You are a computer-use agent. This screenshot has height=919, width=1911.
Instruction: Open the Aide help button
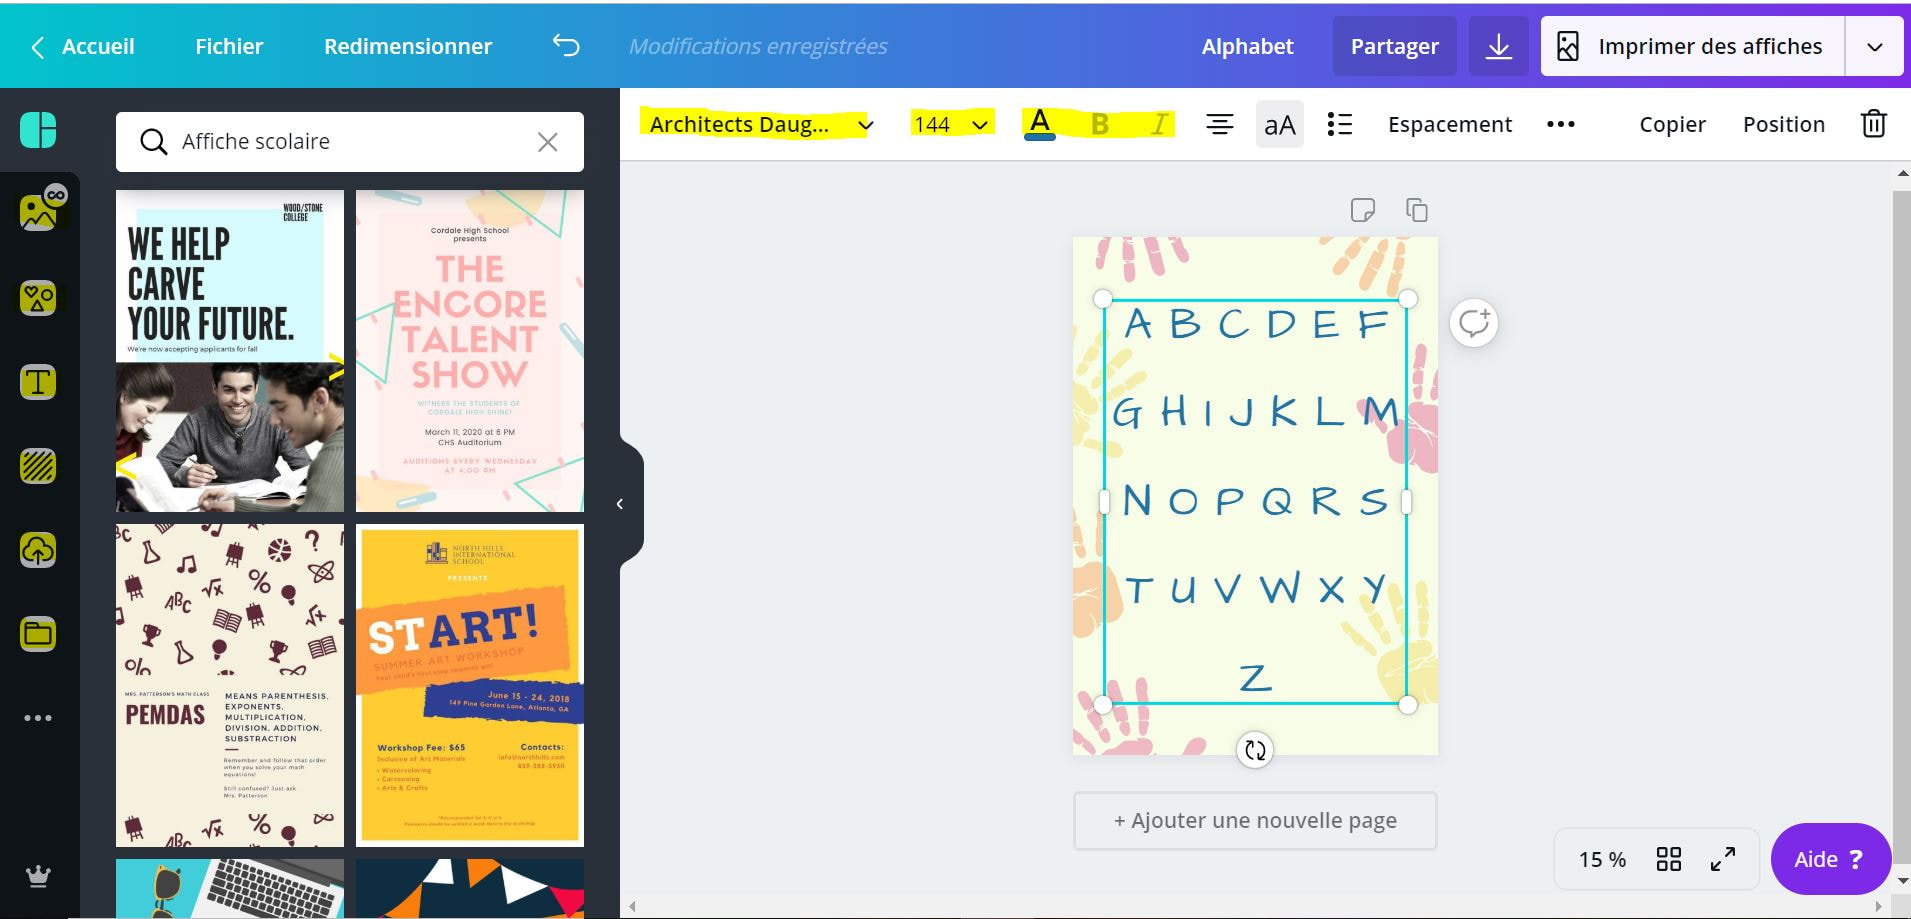(x=1829, y=859)
